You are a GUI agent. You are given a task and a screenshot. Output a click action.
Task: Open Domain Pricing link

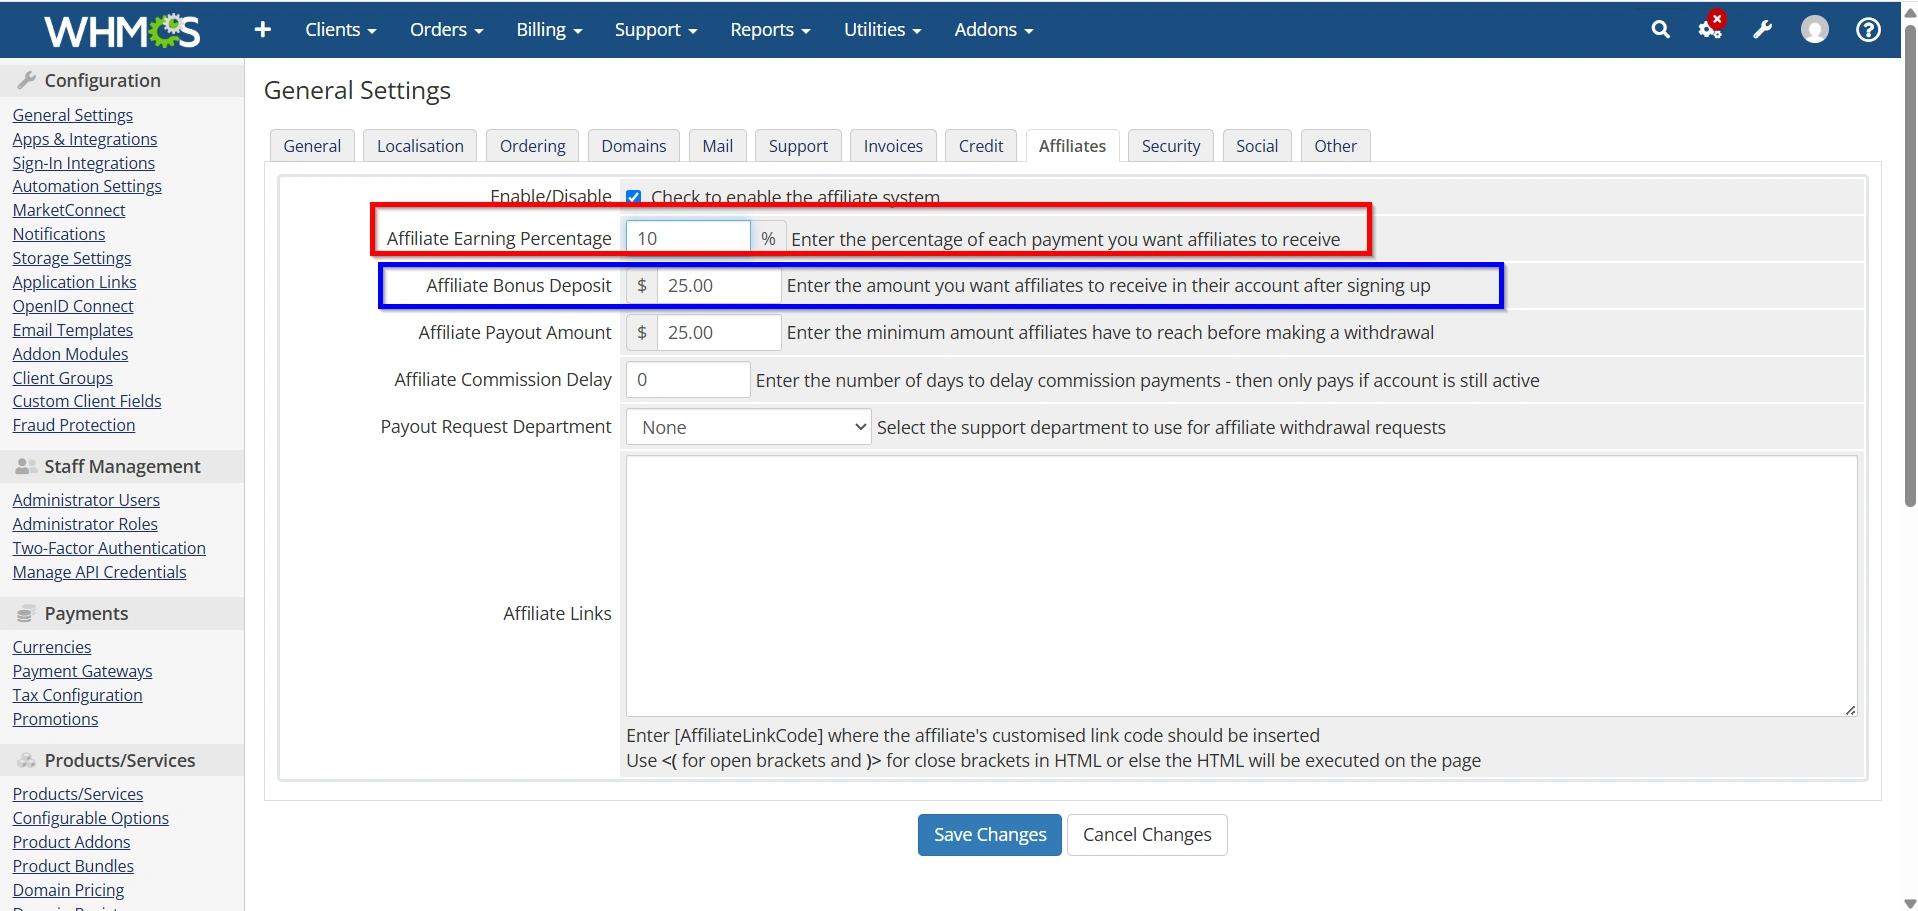click(x=69, y=890)
